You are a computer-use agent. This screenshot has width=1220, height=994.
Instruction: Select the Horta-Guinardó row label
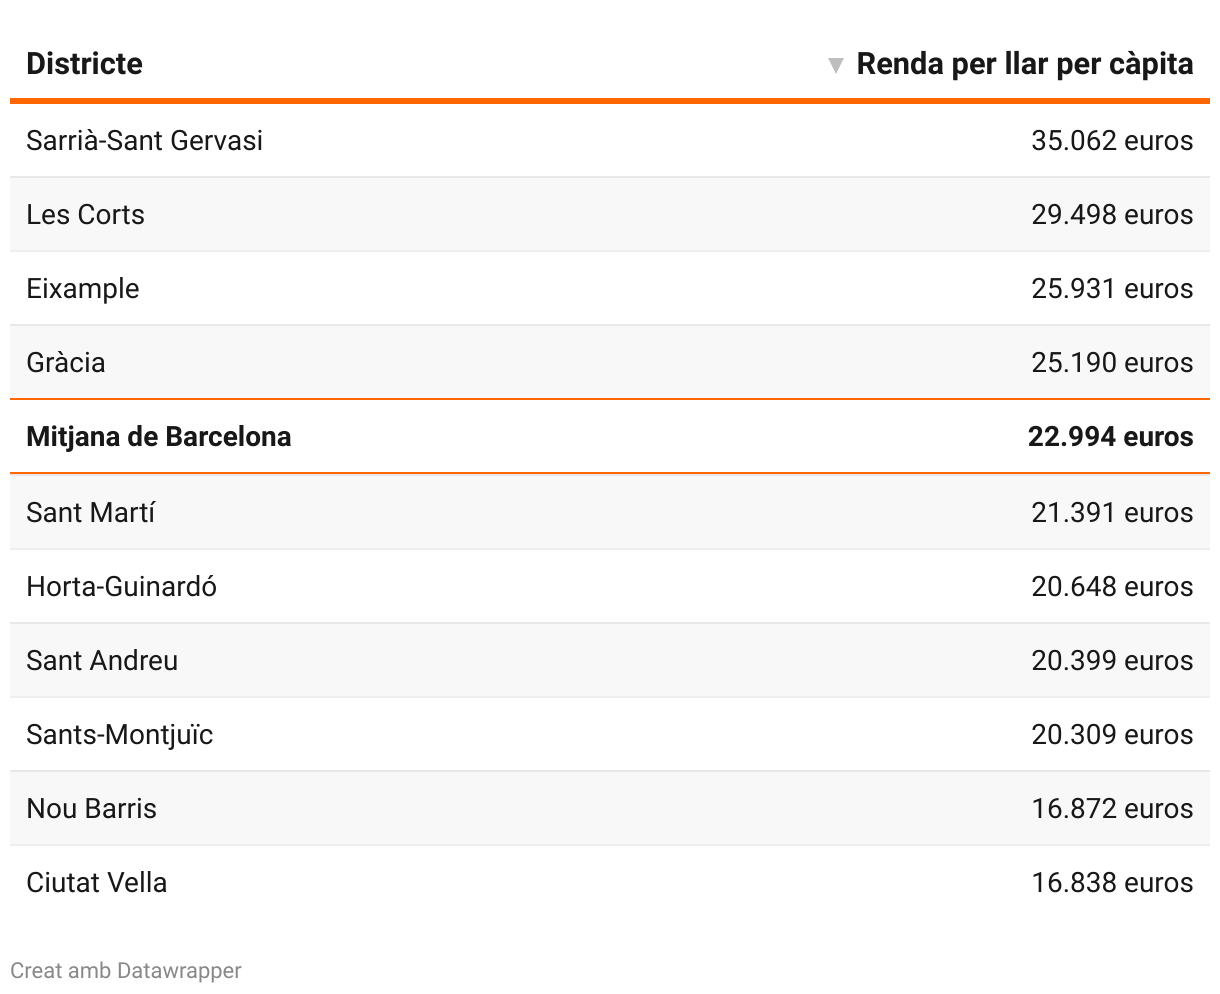(x=121, y=586)
